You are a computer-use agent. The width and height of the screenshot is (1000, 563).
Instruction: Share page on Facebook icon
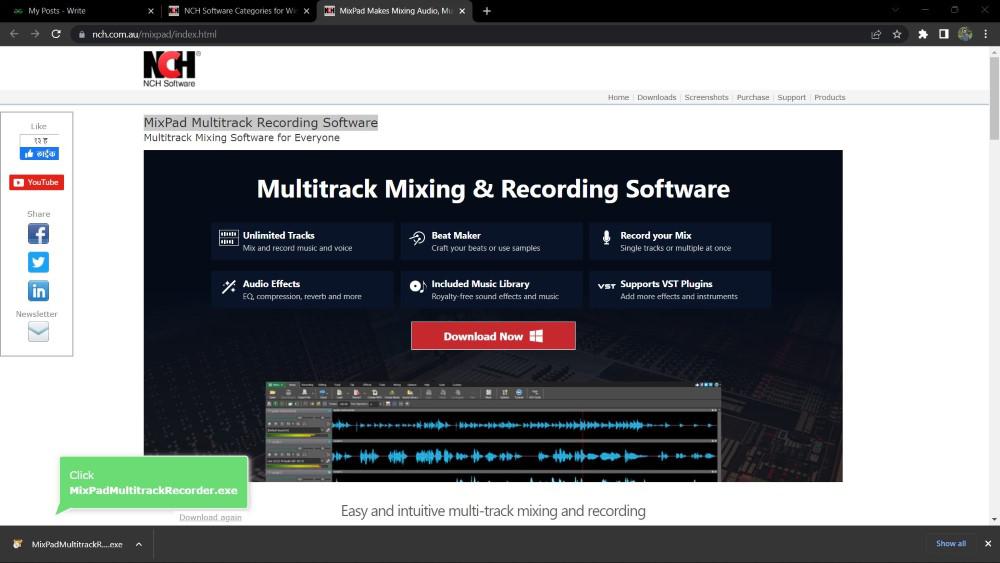tap(38, 234)
